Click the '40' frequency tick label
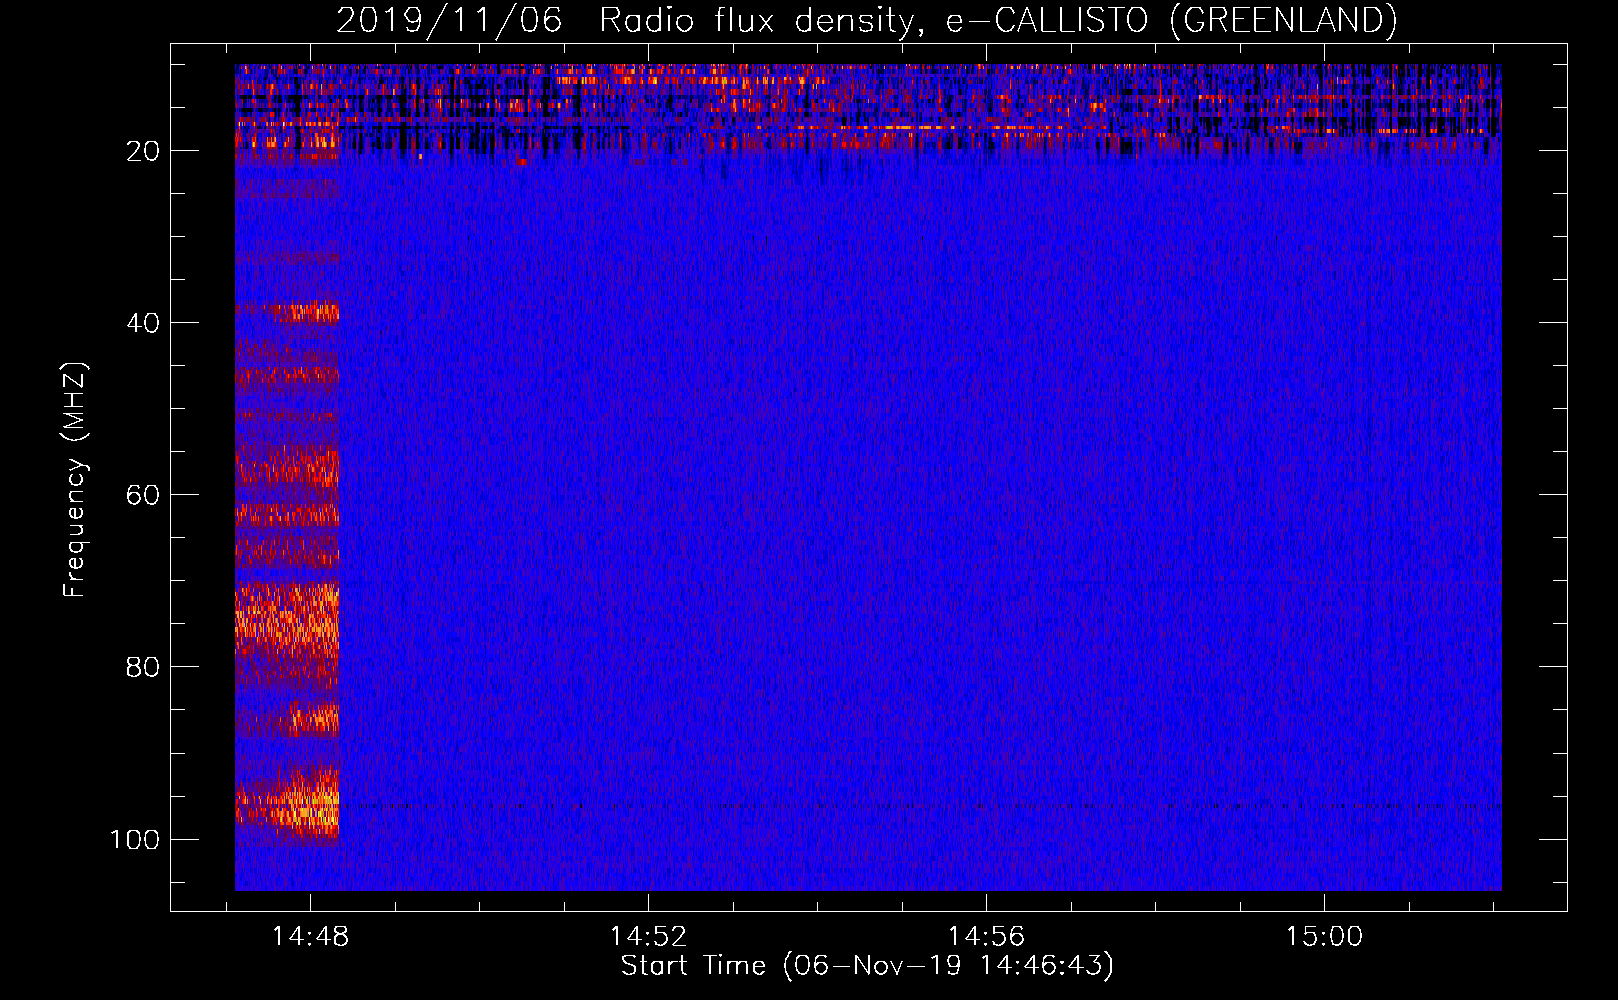This screenshot has width=1618, height=1000. pyautogui.click(x=142, y=323)
